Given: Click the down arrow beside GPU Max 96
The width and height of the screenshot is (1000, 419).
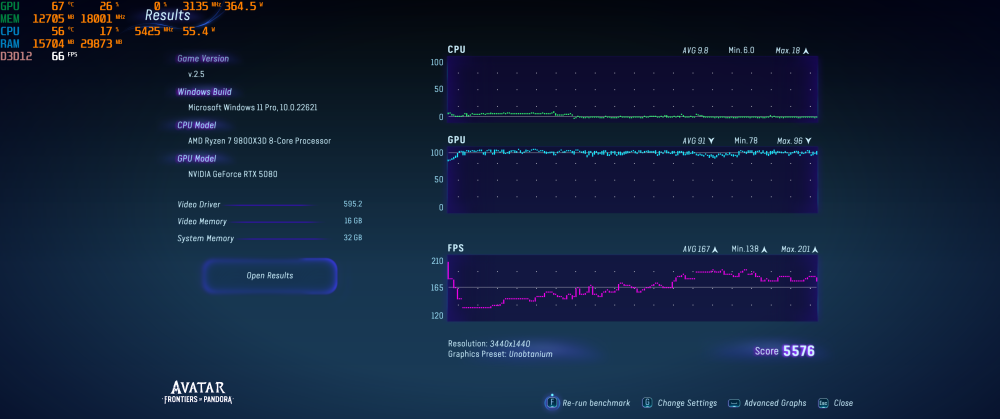Looking at the screenshot, I should [x=808, y=141].
